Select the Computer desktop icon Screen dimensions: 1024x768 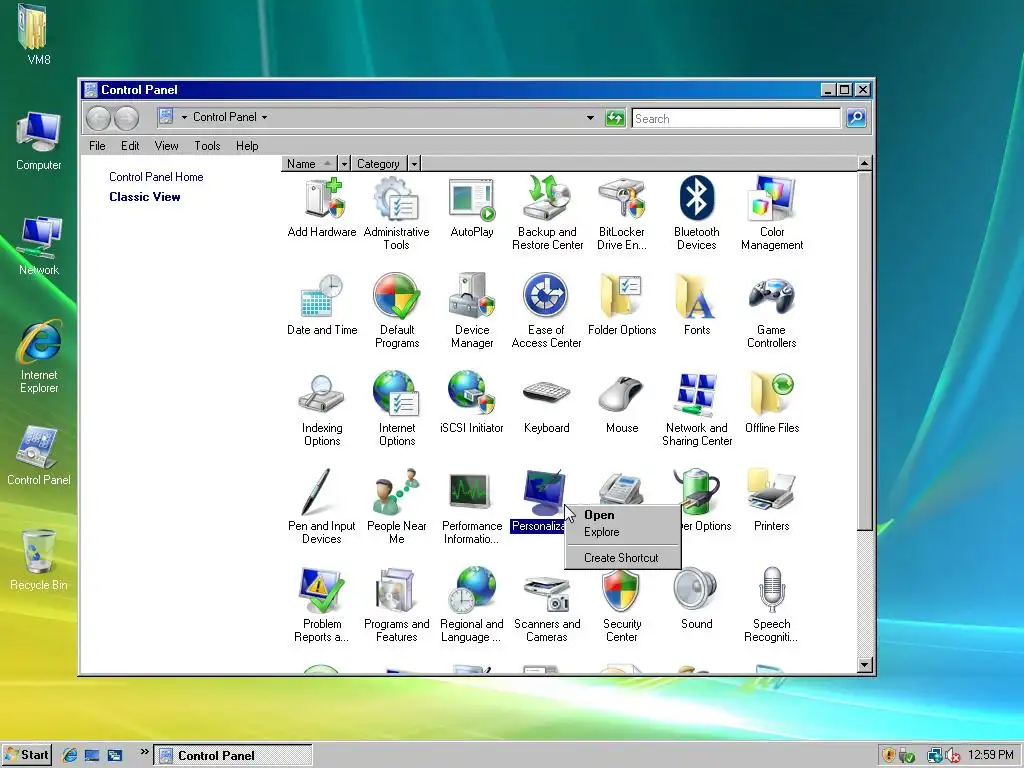(39, 140)
